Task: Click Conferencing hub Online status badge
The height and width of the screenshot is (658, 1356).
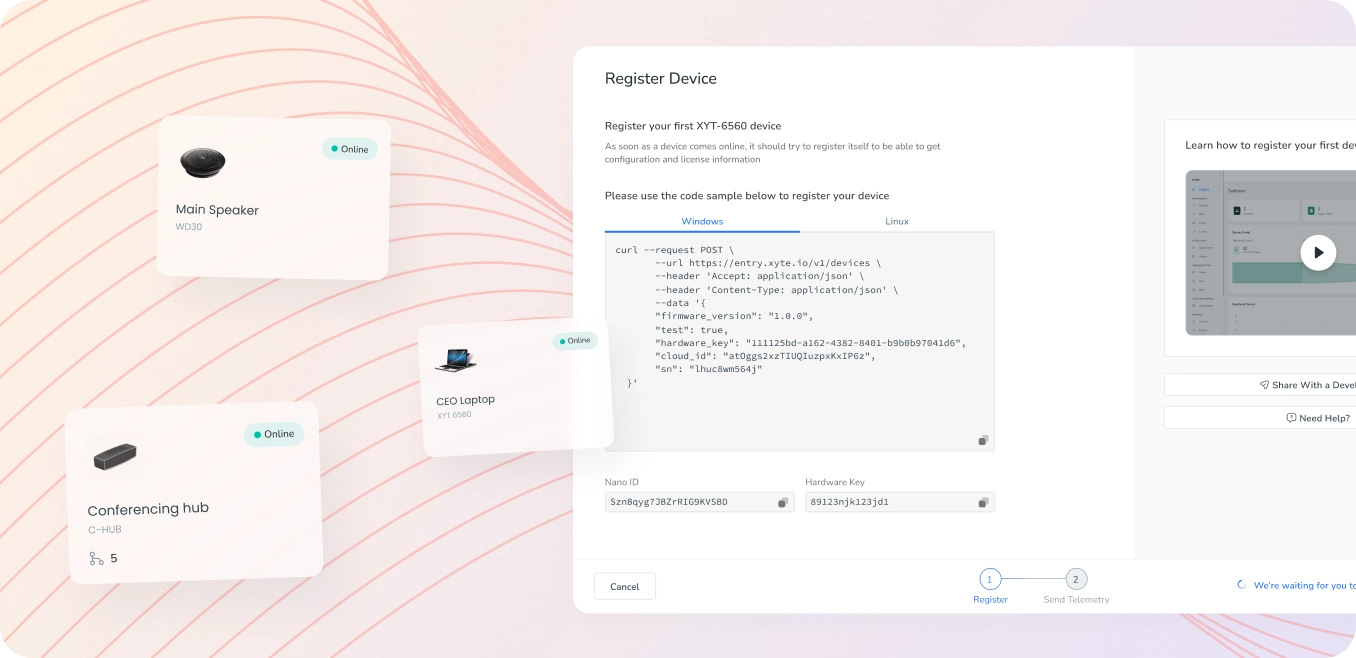Action: (x=274, y=434)
